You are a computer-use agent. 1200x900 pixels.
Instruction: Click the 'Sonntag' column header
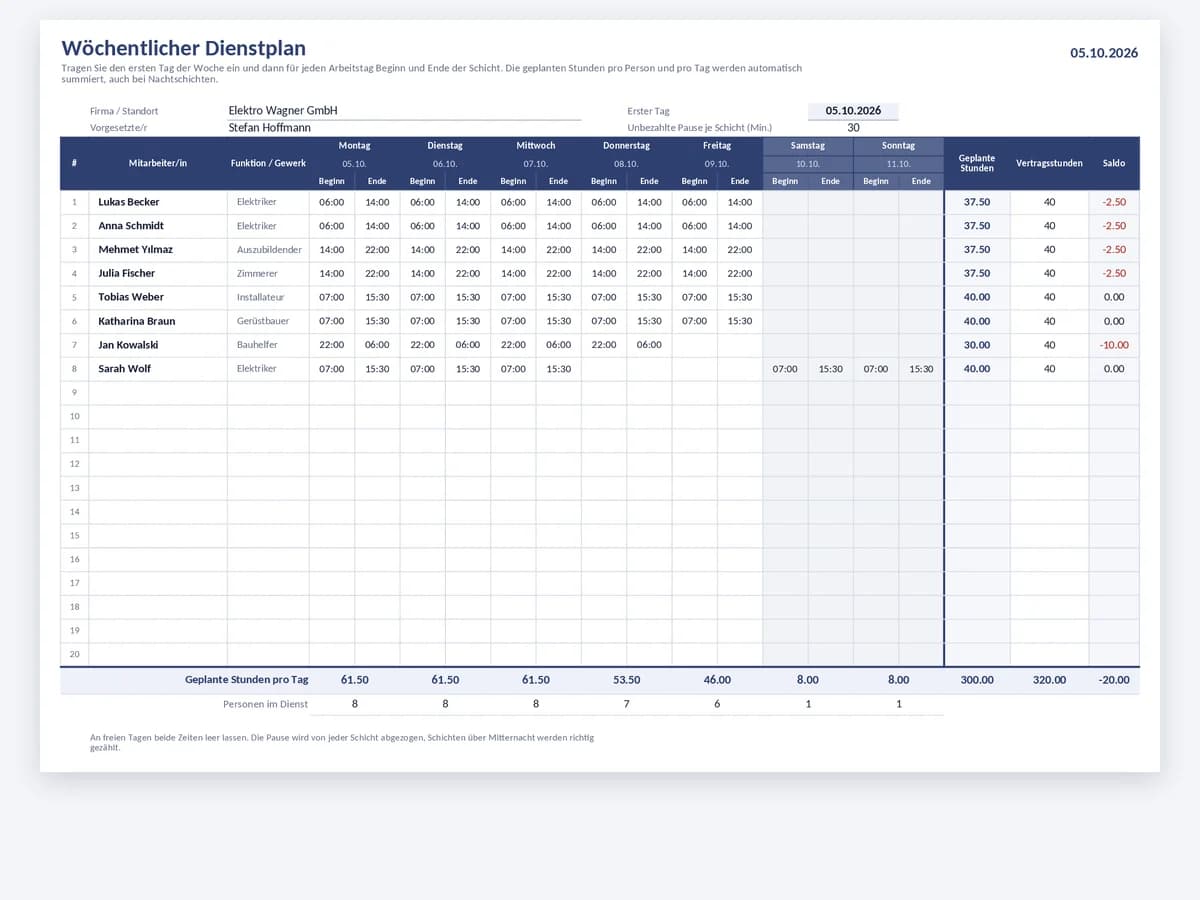point(898,146)
